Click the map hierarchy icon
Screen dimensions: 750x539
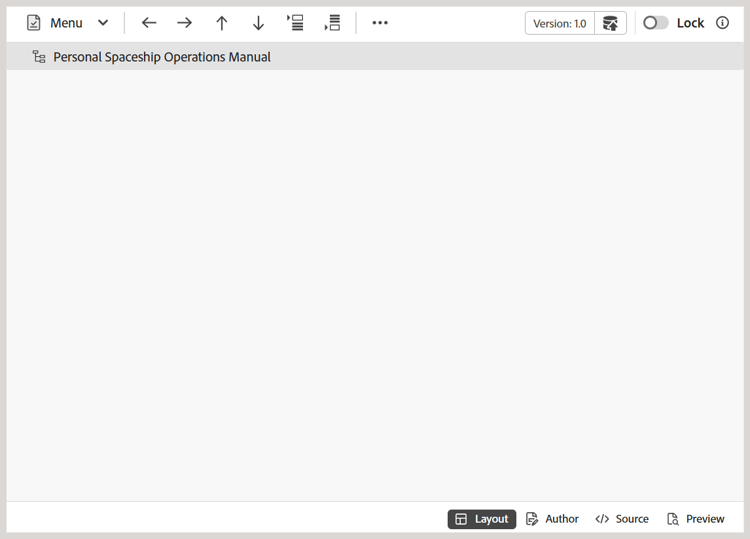coord(39,57)
